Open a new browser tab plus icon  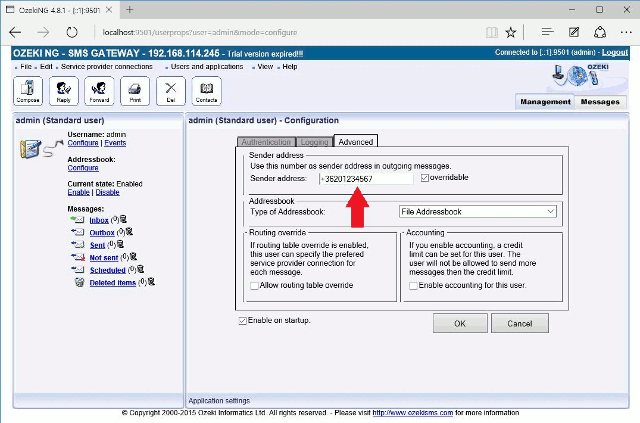tap(129, 9)
